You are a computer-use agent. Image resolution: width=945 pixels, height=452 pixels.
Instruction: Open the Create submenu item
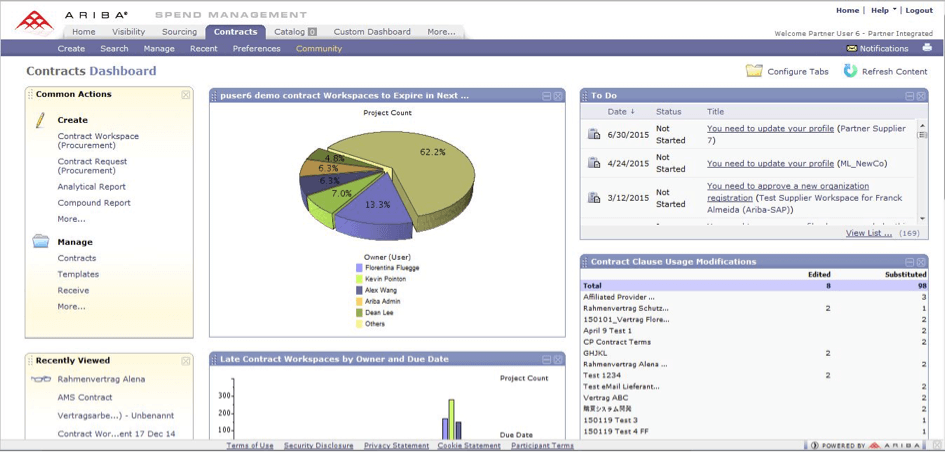click(x=71, y=48)
